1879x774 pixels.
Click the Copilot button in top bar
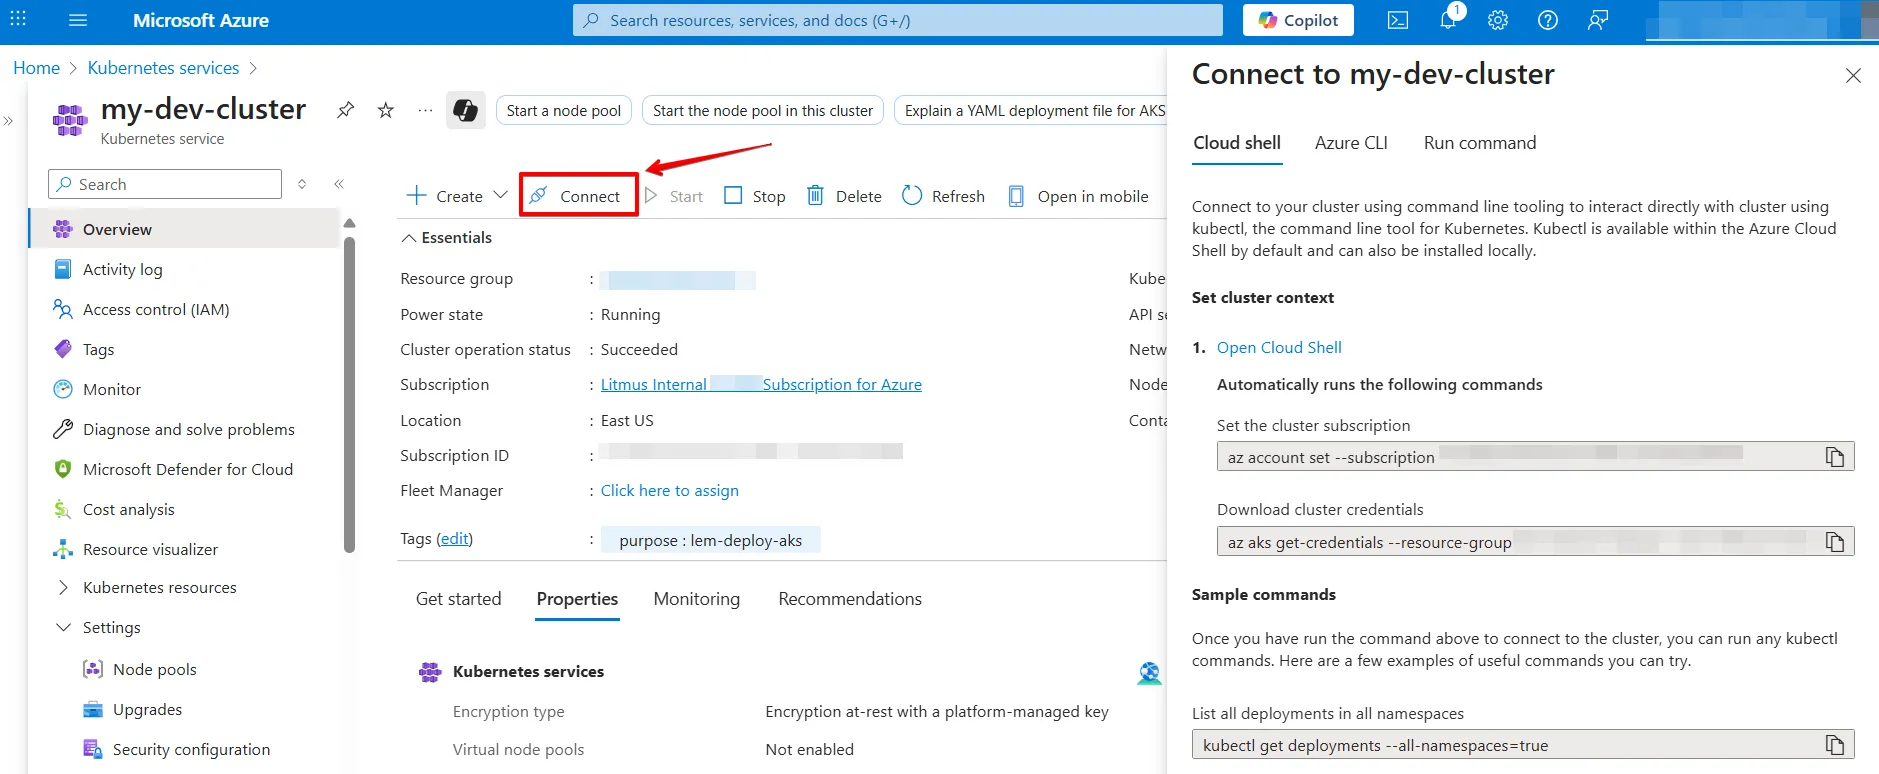click(x=1298, y=20)
